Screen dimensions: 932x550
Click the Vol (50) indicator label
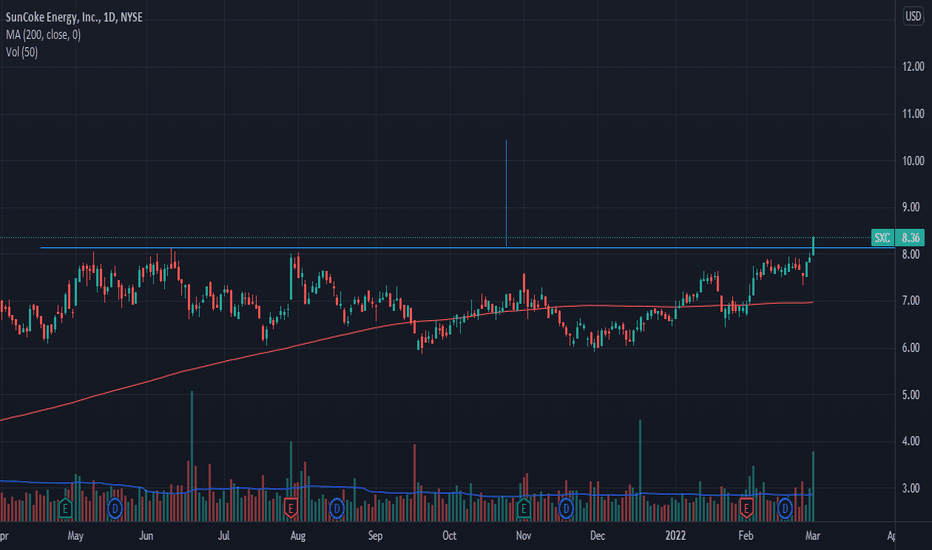click(21, 52)
